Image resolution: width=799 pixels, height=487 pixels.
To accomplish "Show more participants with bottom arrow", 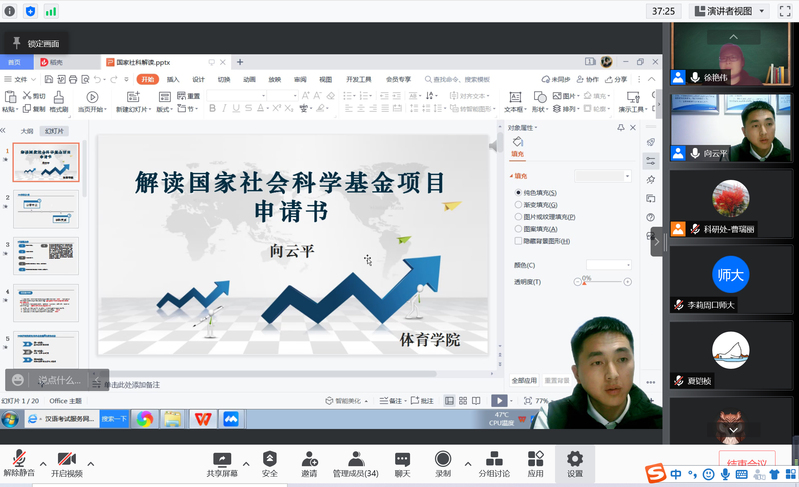I will (x=733, y=430).
